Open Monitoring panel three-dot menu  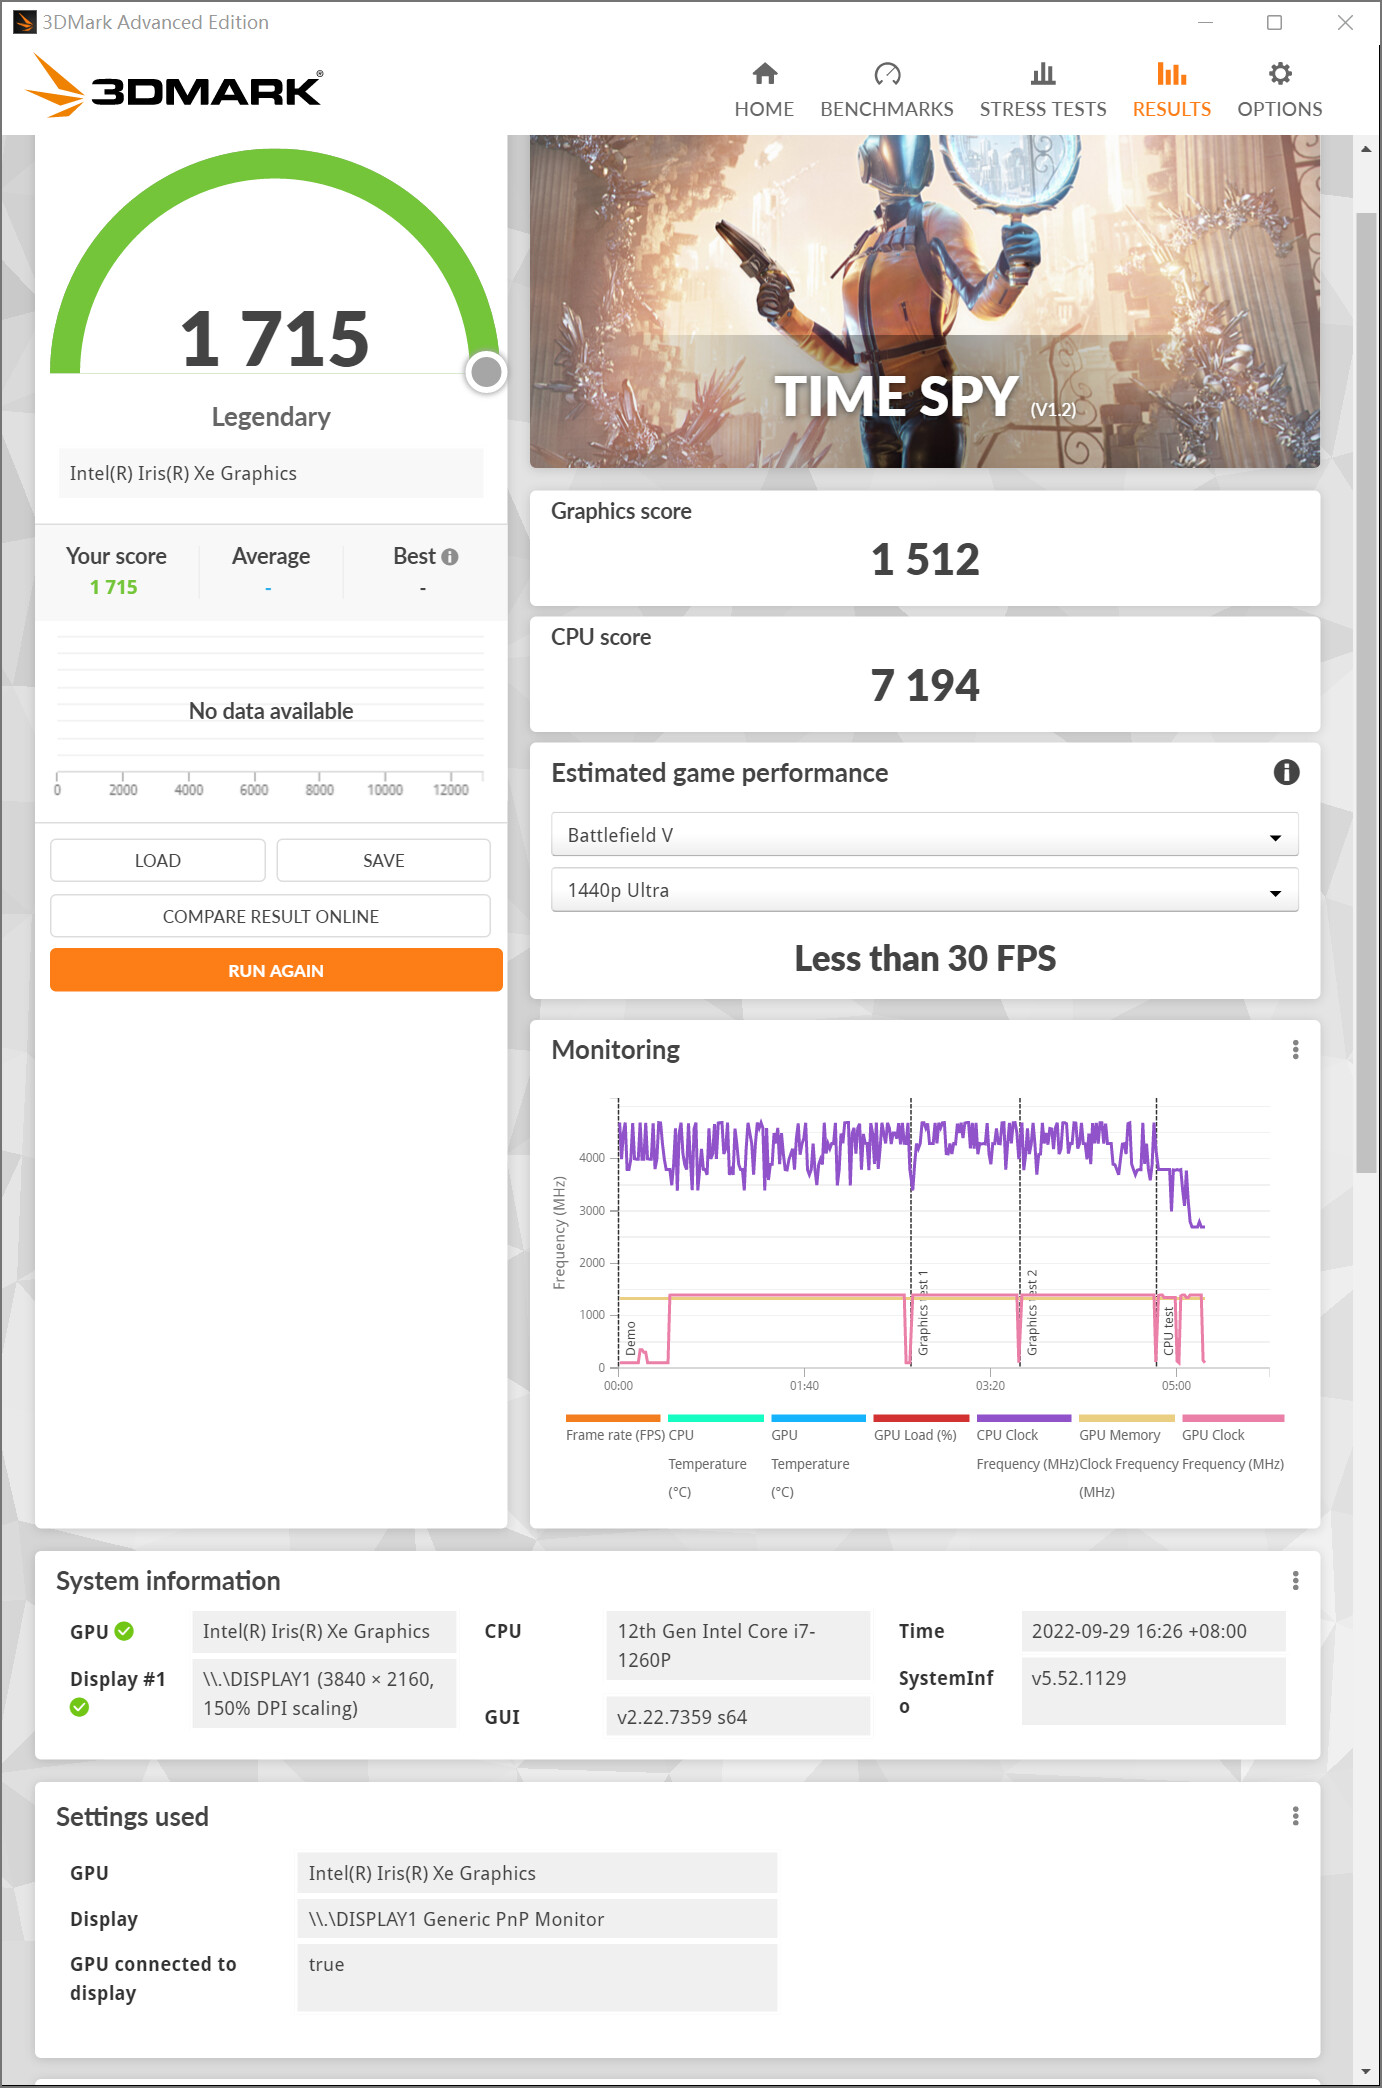(1295, 1049)
